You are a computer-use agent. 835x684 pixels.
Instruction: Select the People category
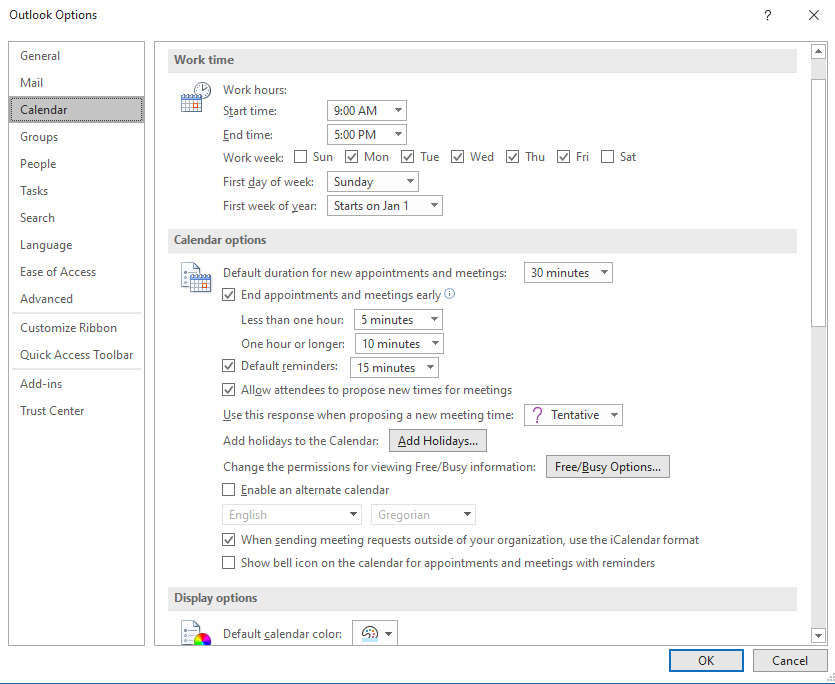76,164
